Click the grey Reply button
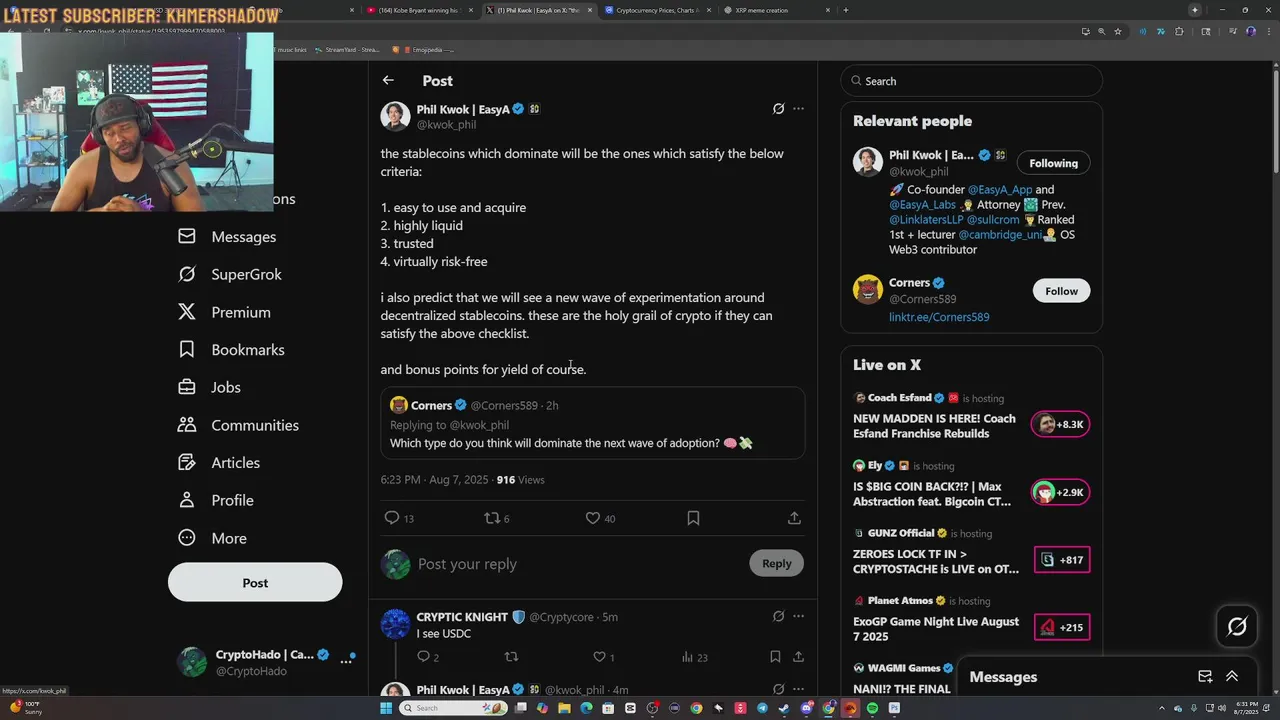Image resolution: width=1280 pixels, height=720 pixels. tap(776, 564)
